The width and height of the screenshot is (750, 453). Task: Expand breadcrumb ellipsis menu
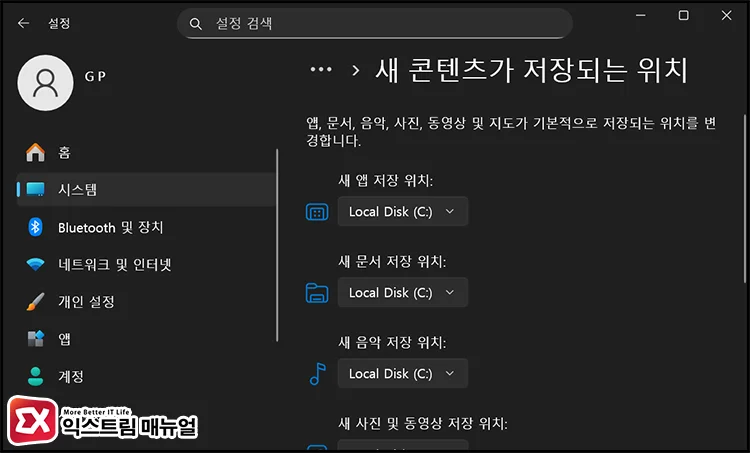point(320,70)
